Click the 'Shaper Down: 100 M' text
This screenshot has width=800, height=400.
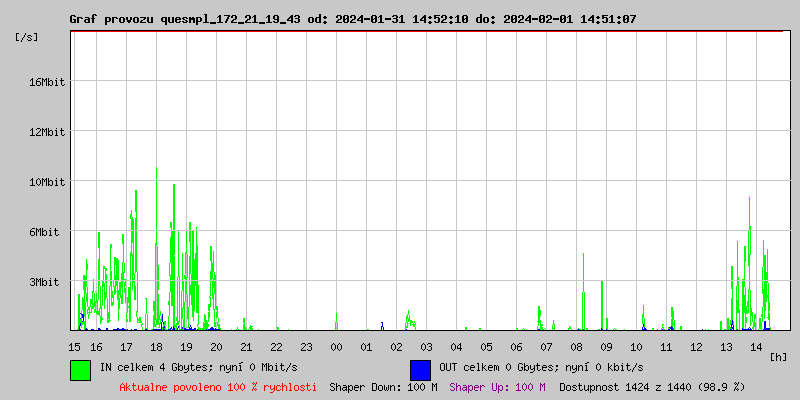(383, 387)
